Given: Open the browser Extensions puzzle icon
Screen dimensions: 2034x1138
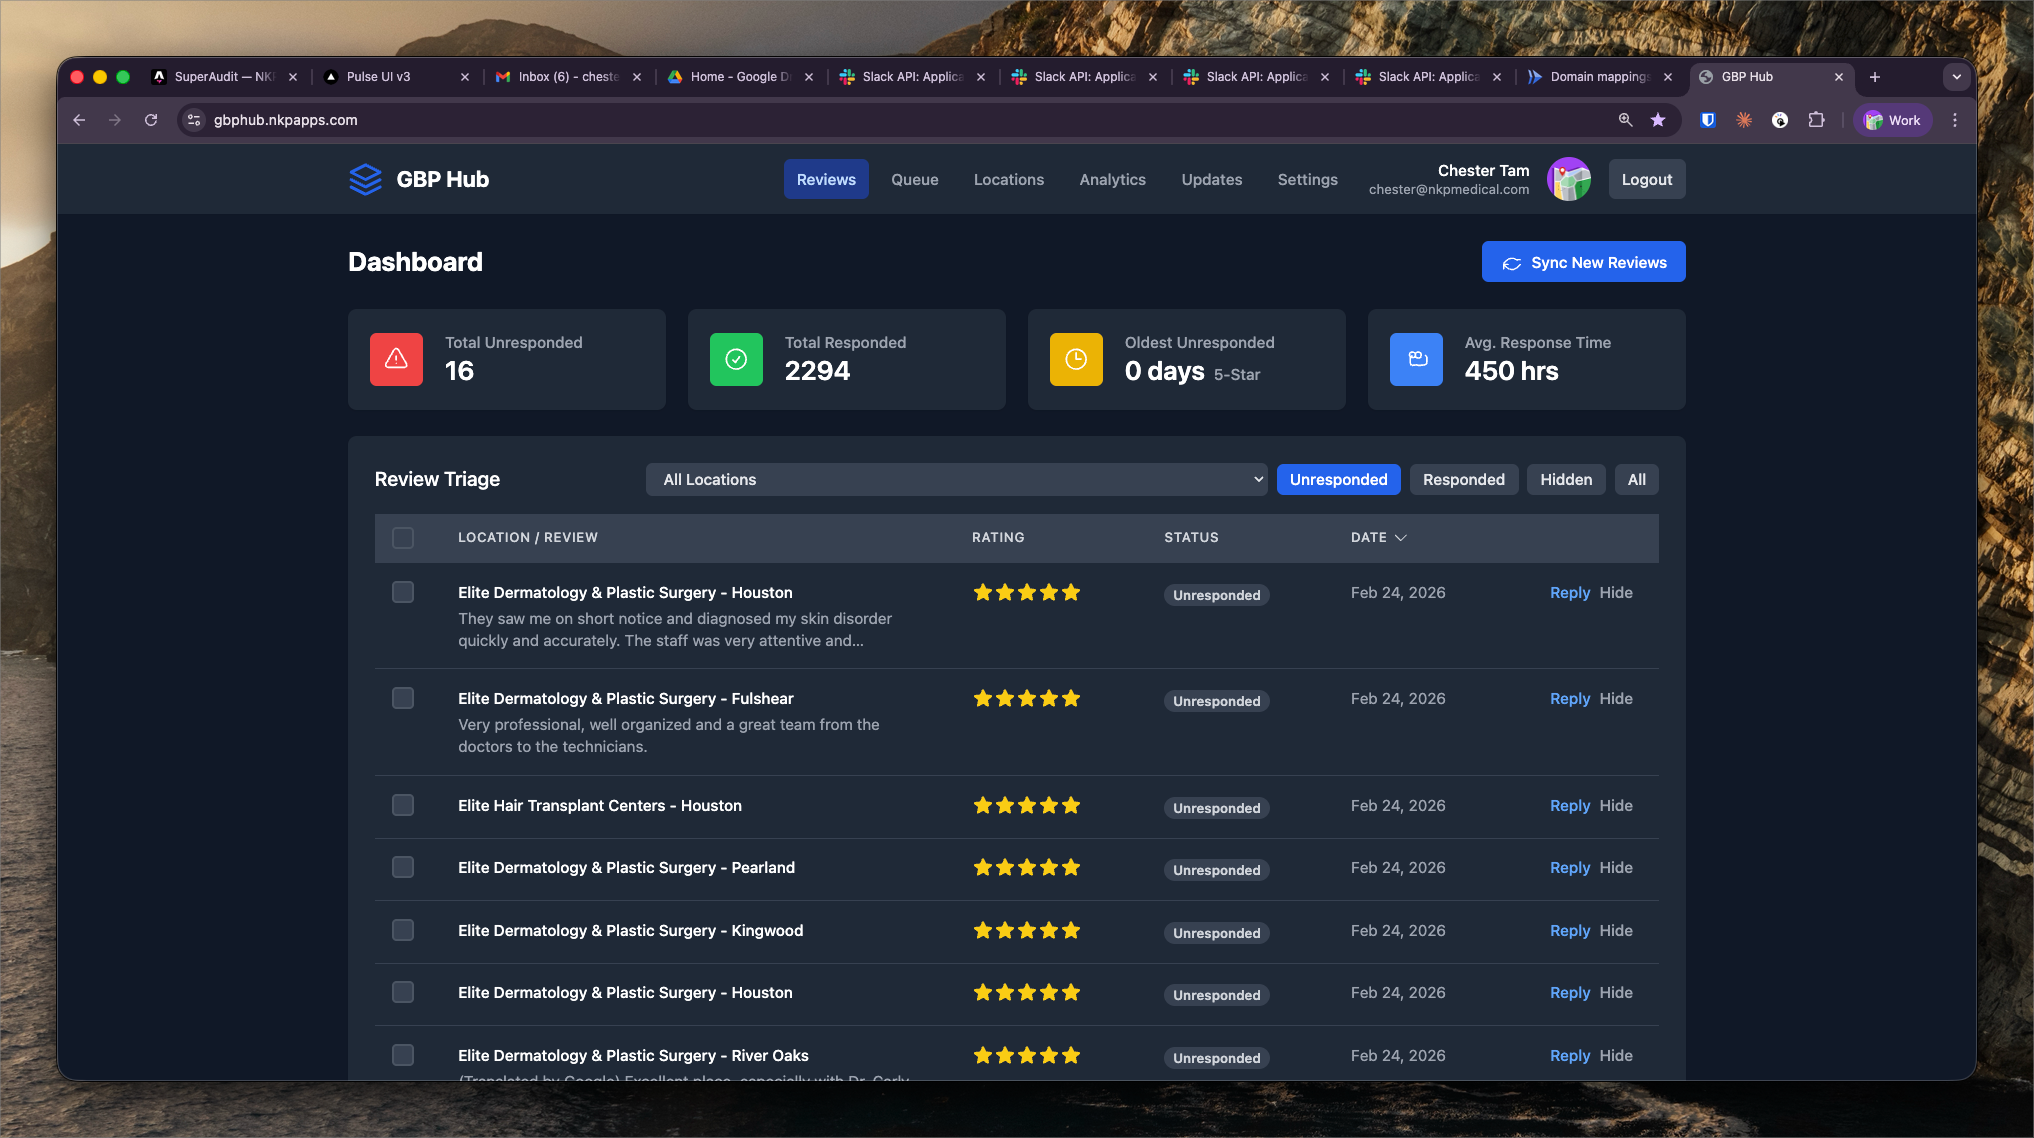Looking at the screenshot, I should (1816, 120).
